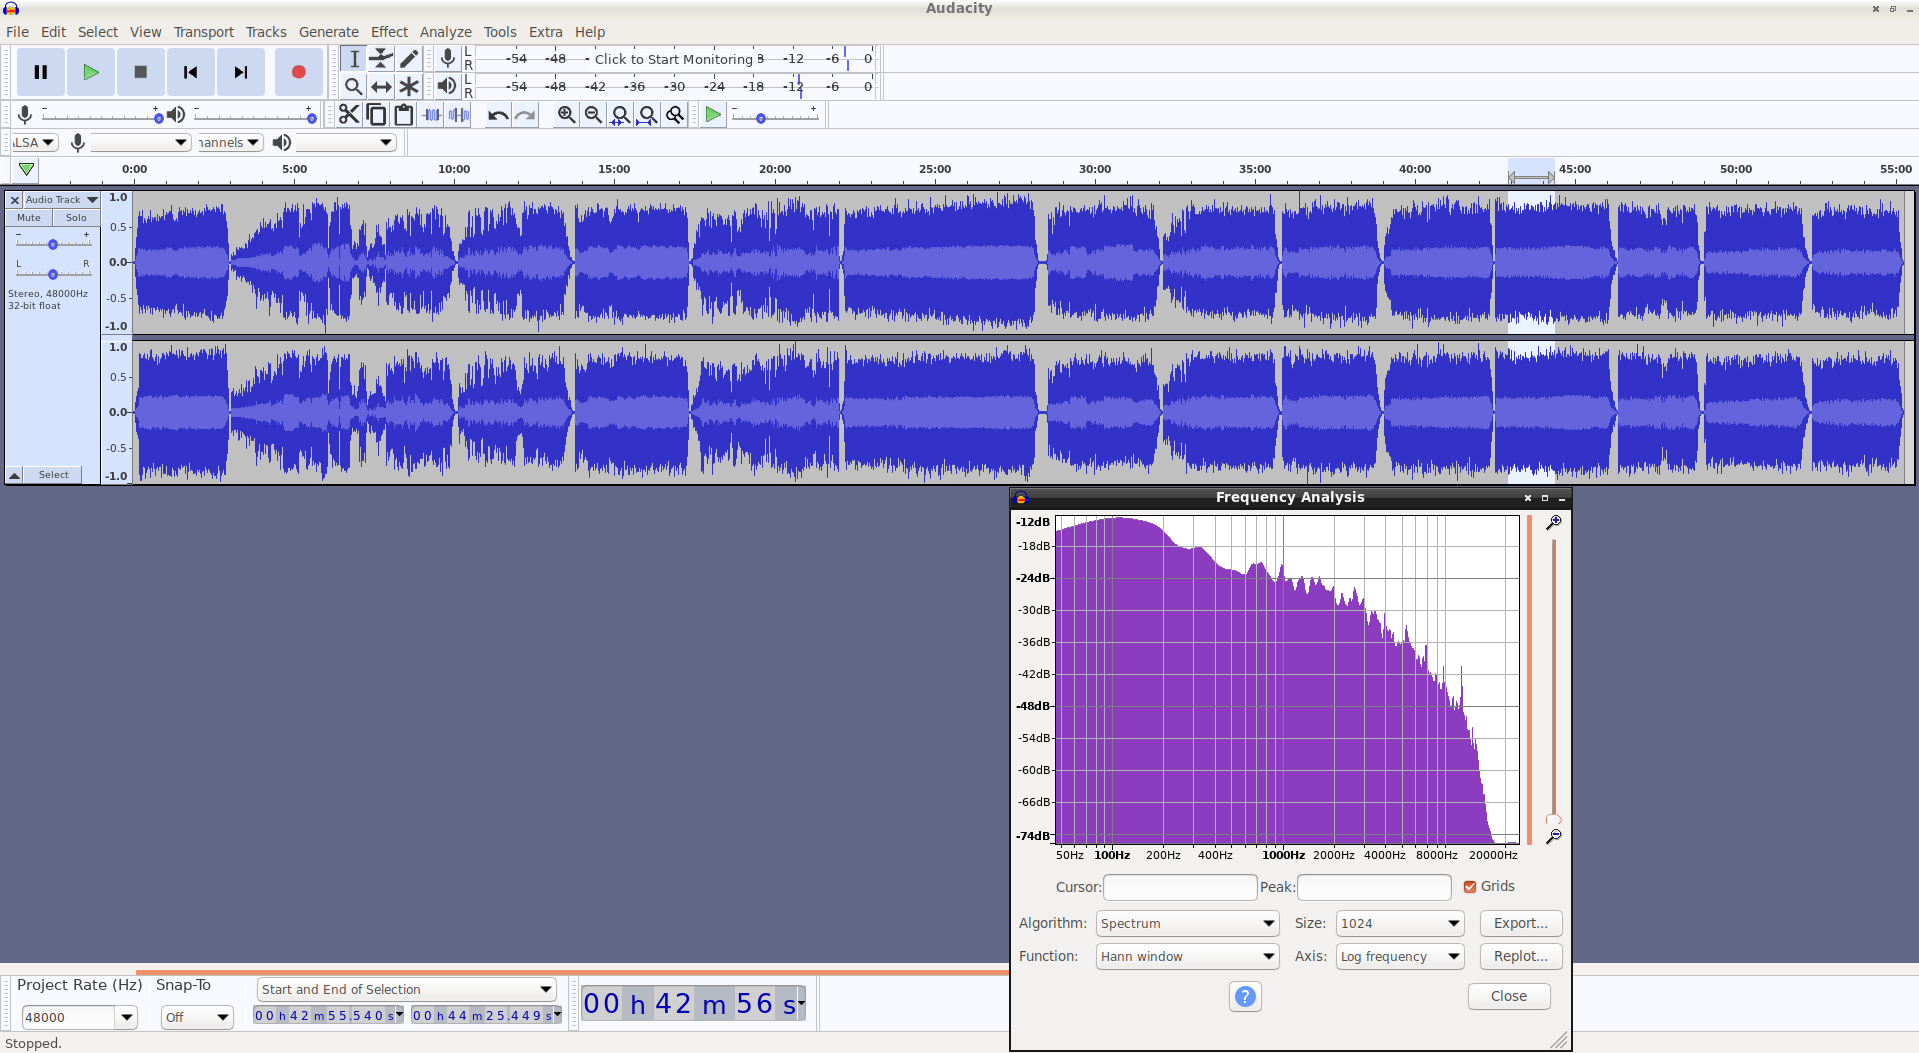Pause playback with the Pause button
This screenshot has height=1053, width=1919.
coord(41,72)
